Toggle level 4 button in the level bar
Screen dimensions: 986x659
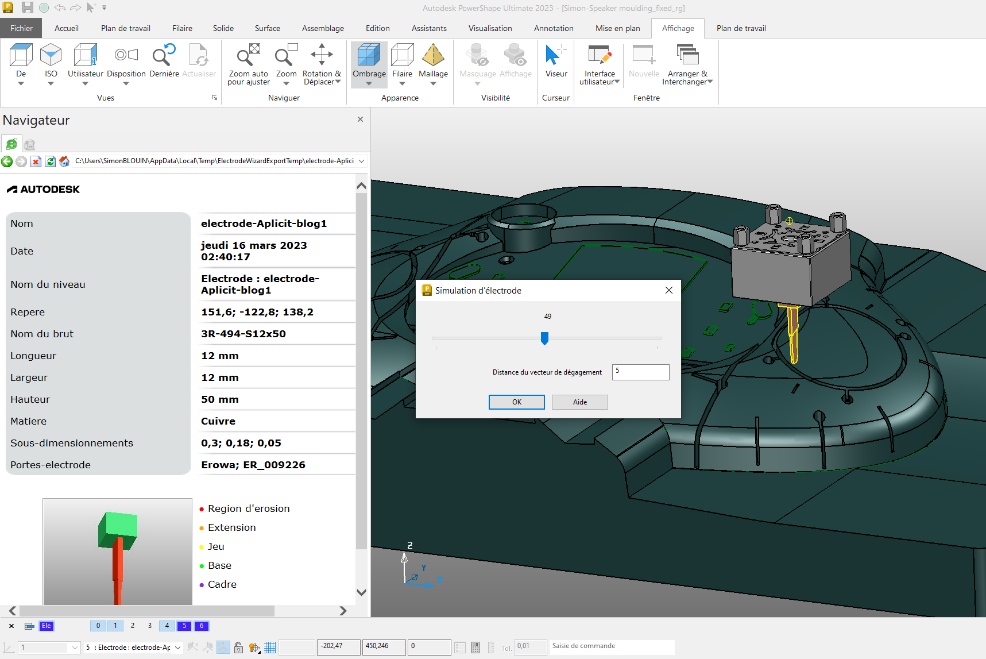167,626
